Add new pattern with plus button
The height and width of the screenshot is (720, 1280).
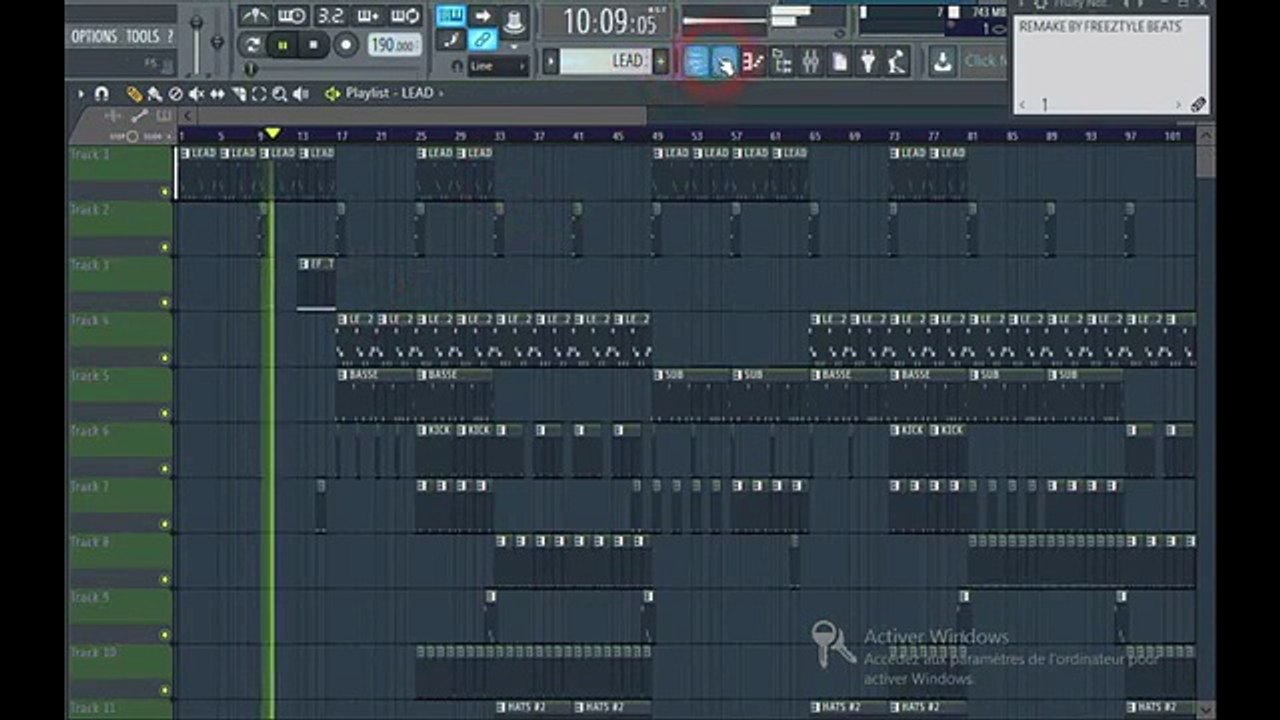[660, 61]
